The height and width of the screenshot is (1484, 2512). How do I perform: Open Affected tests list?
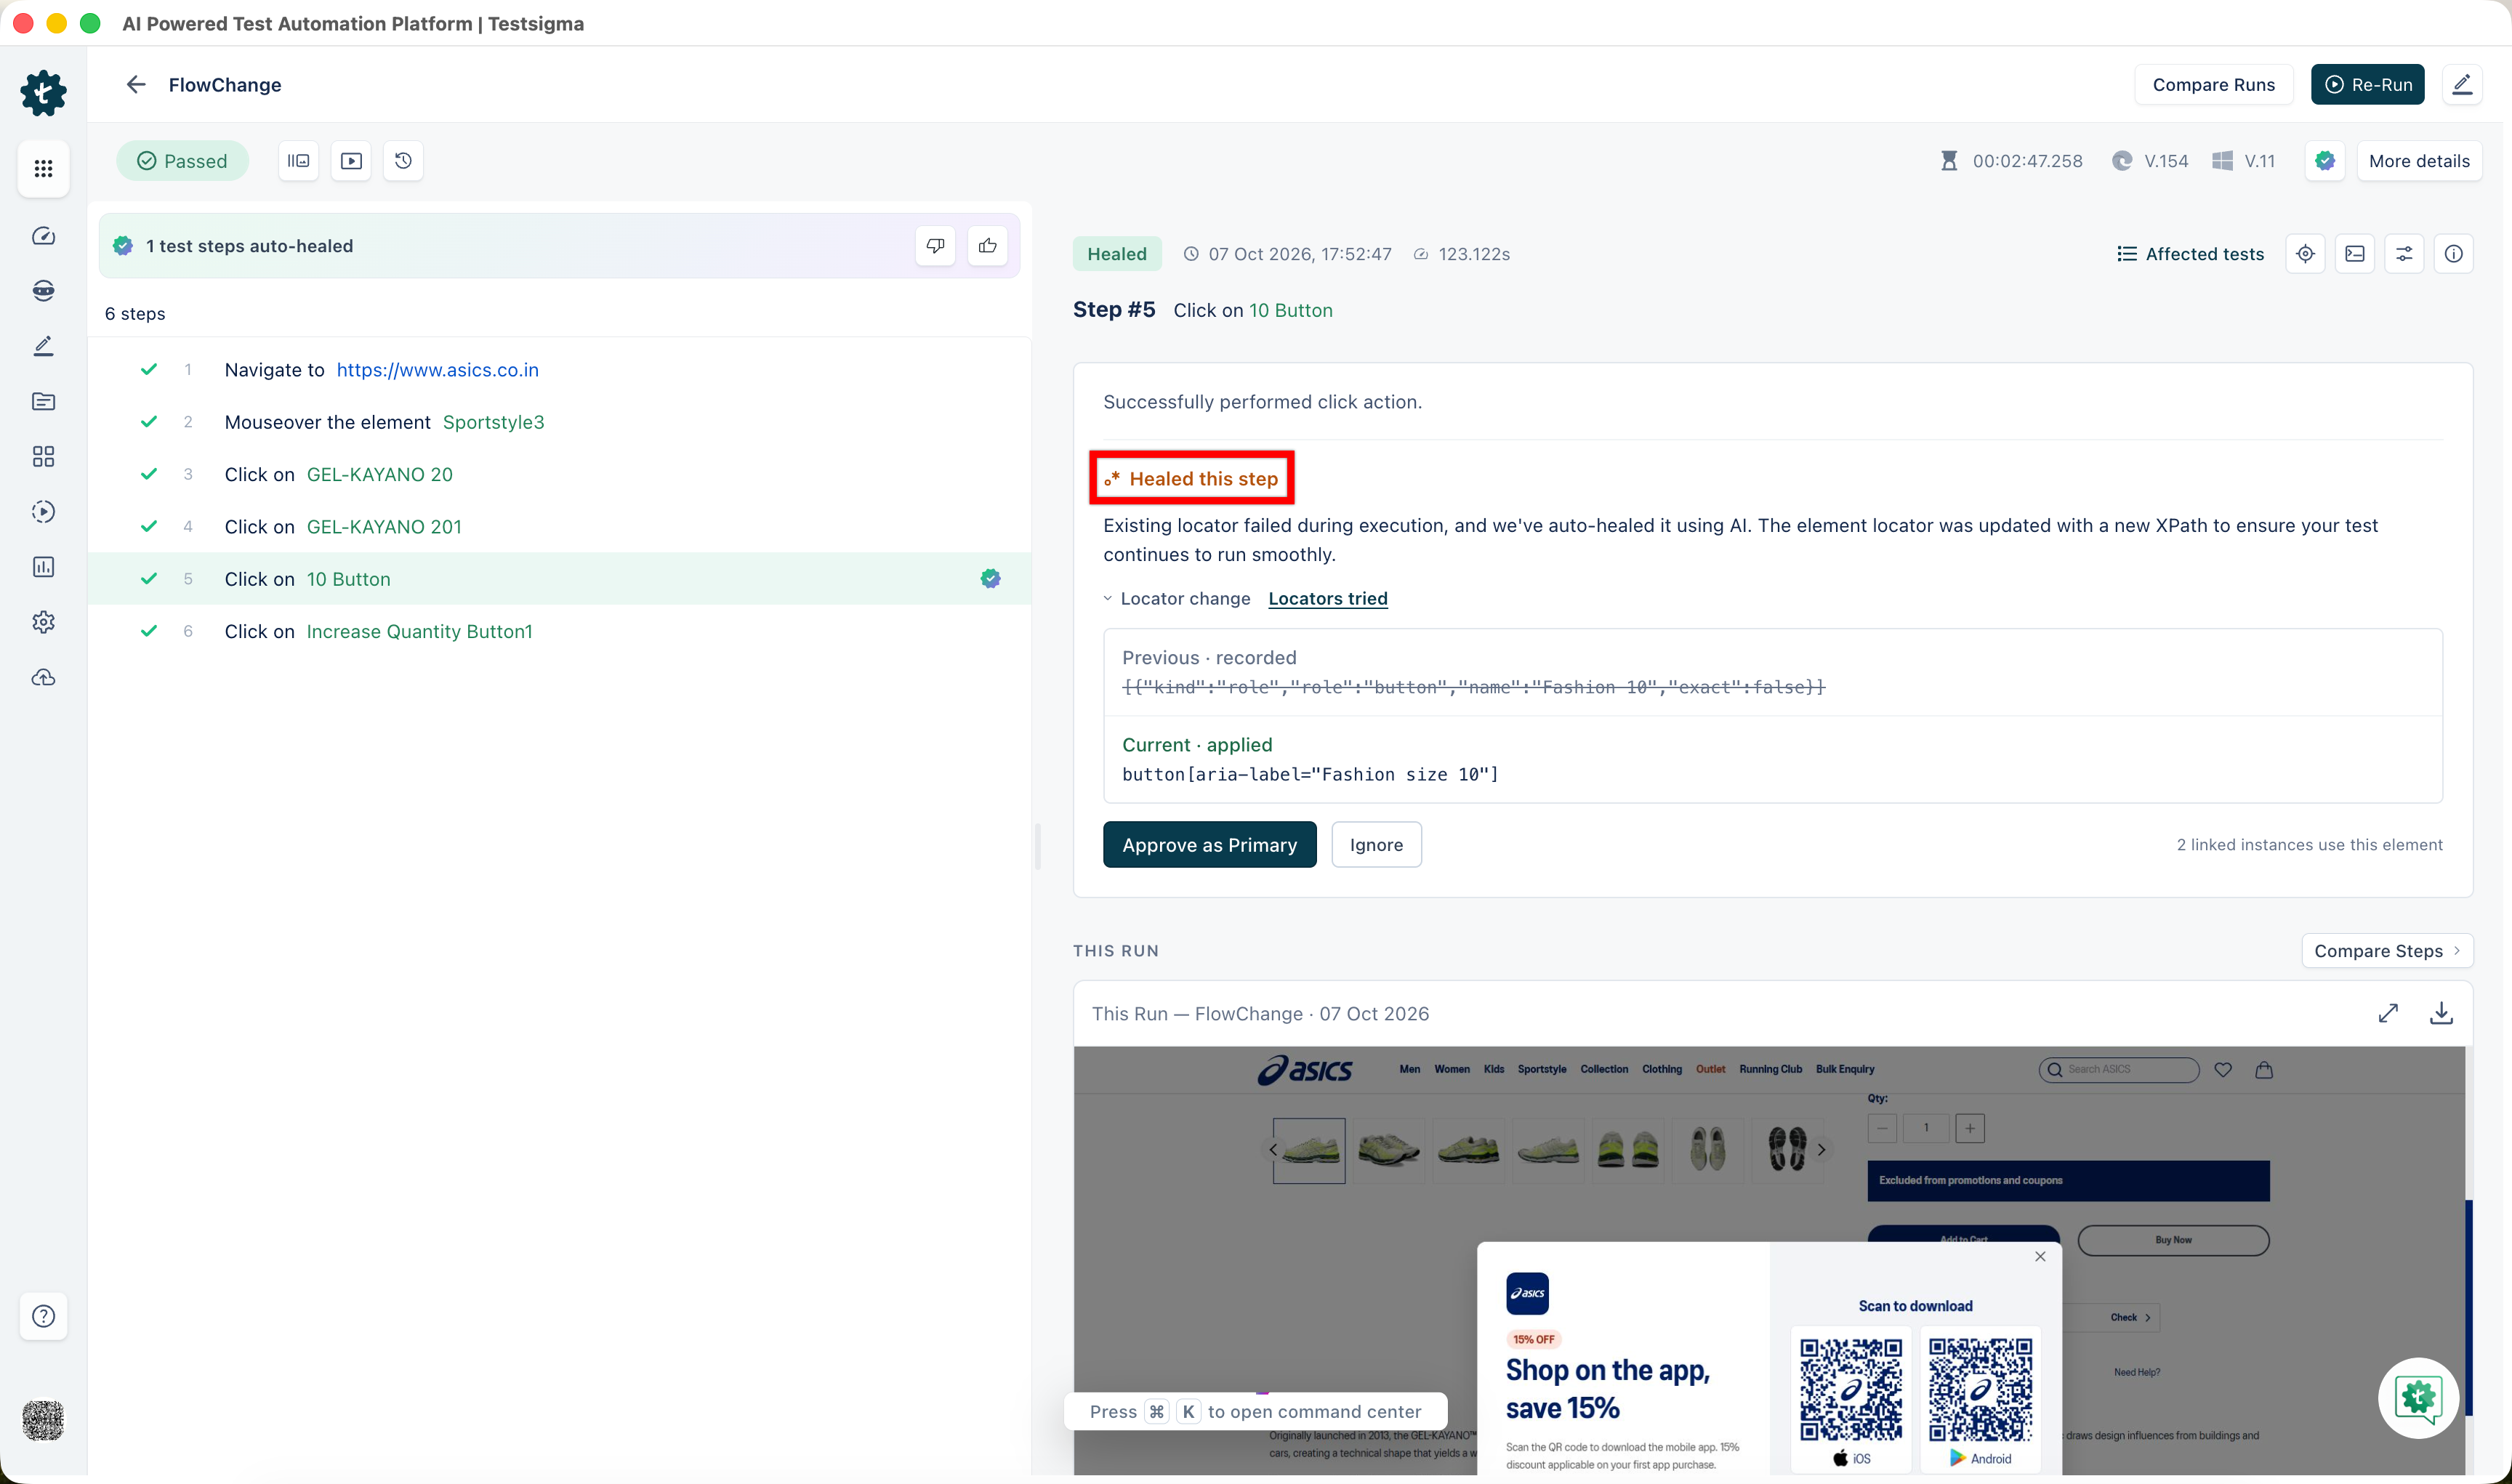tap(2190, 254)
